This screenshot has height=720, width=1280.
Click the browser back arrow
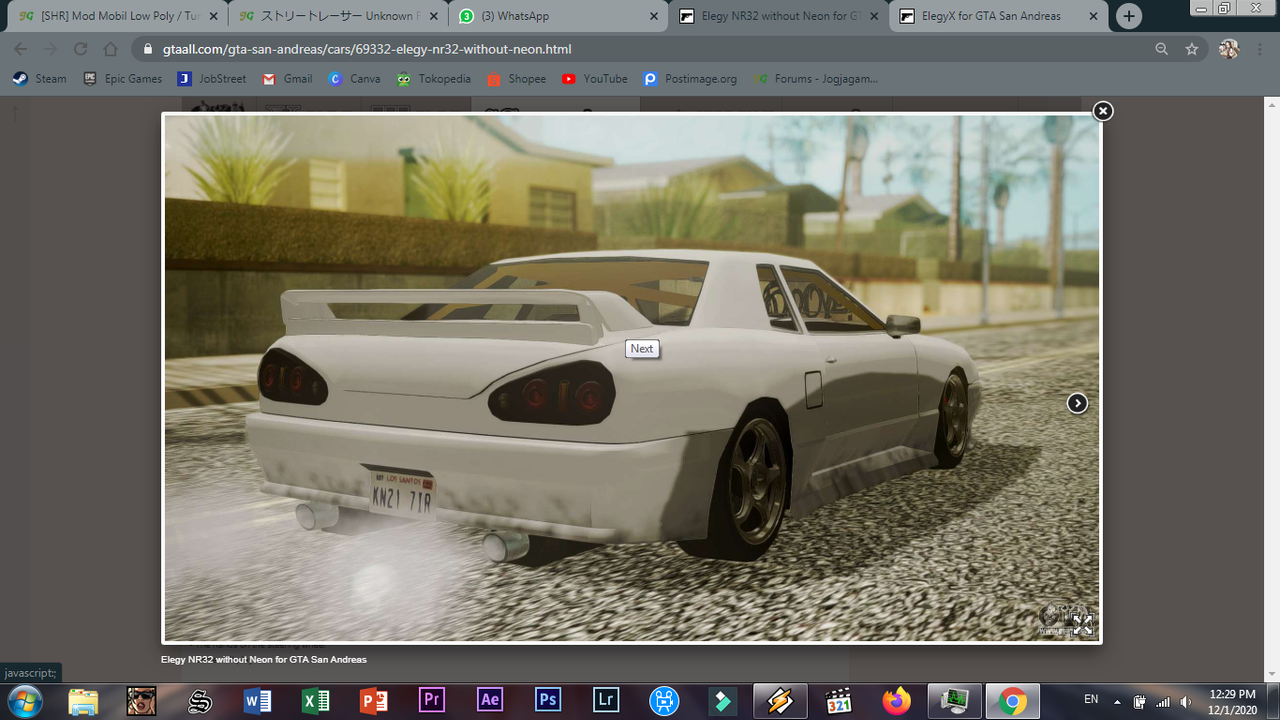(x=21, y=49)
